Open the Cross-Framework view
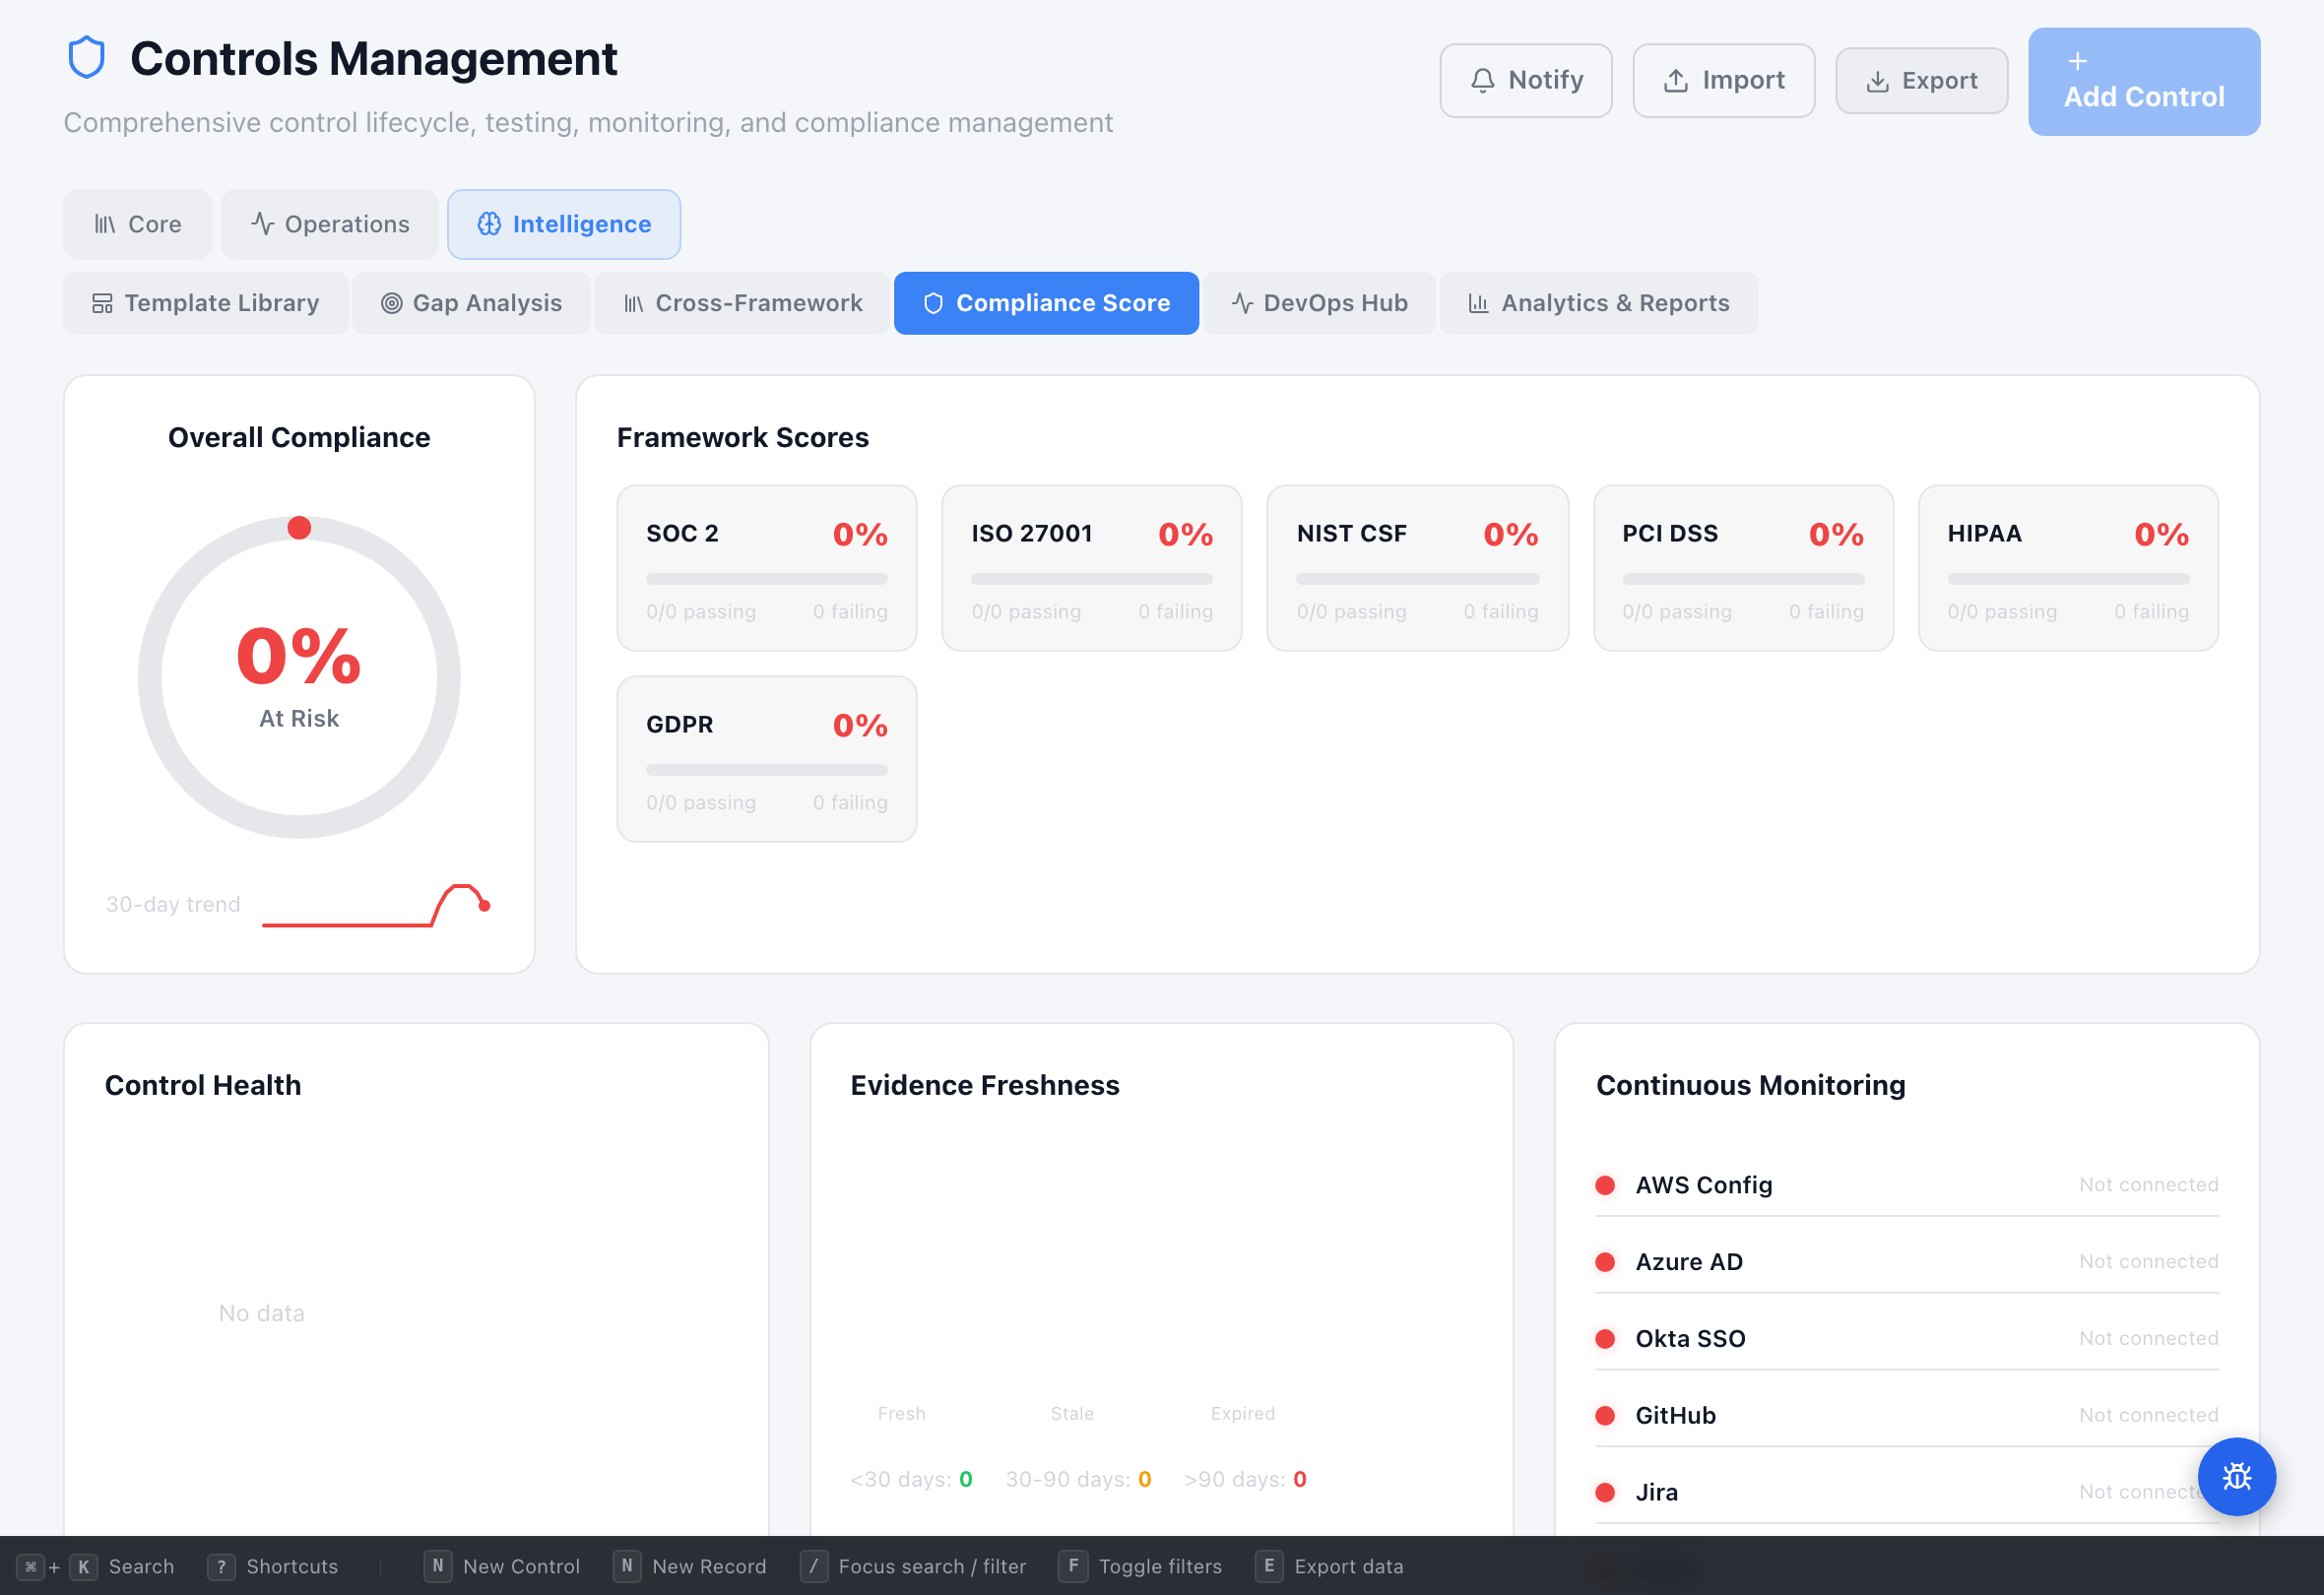 (741, 303)
